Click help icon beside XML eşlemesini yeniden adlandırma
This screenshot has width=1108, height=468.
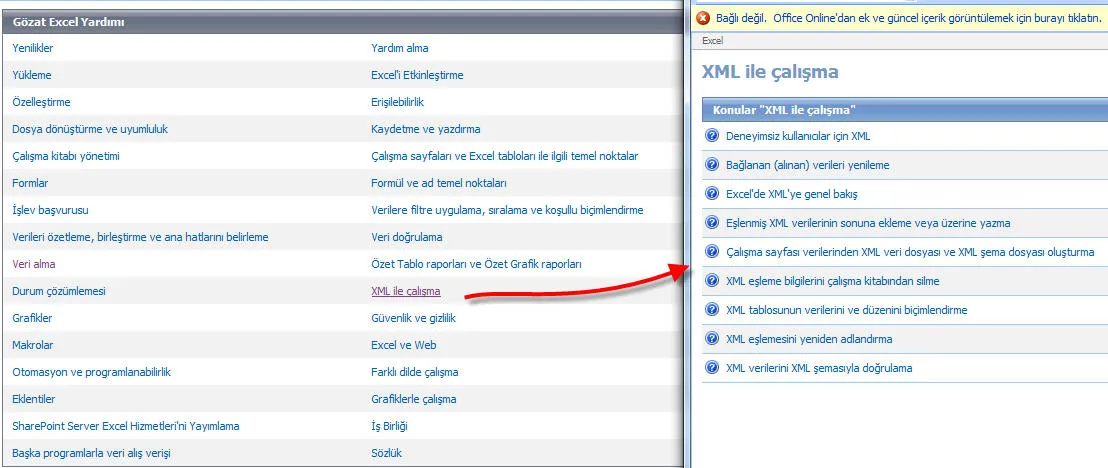712,339
